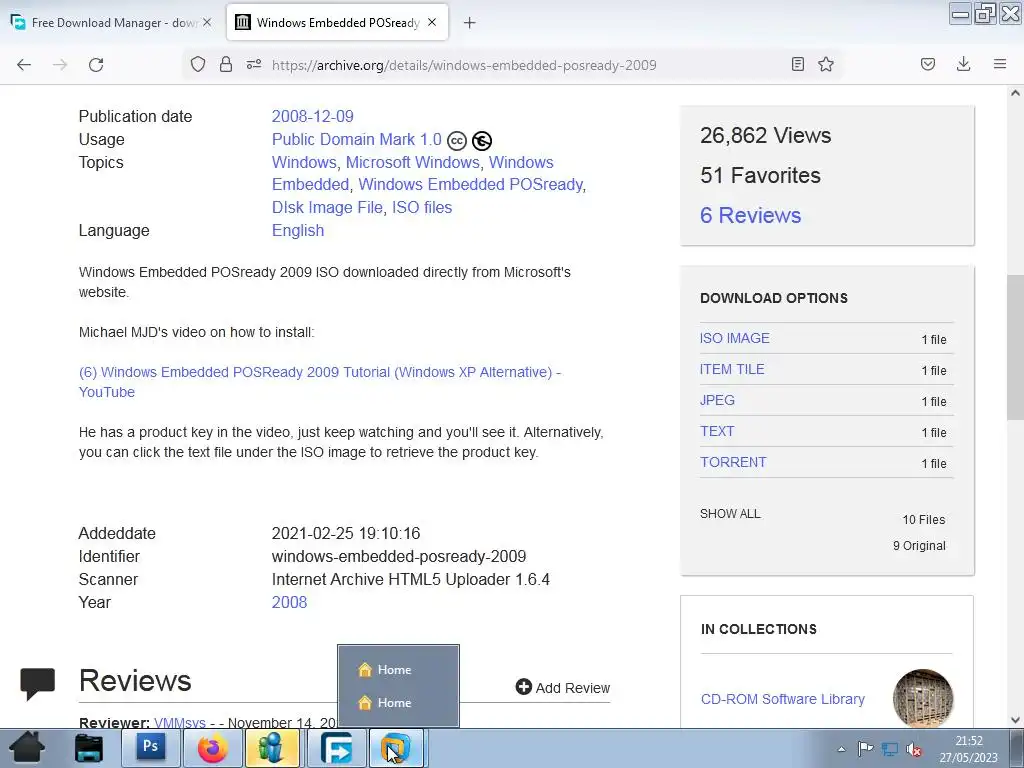Reload the current page
The image size is (1024, 768).
point(96,65)
